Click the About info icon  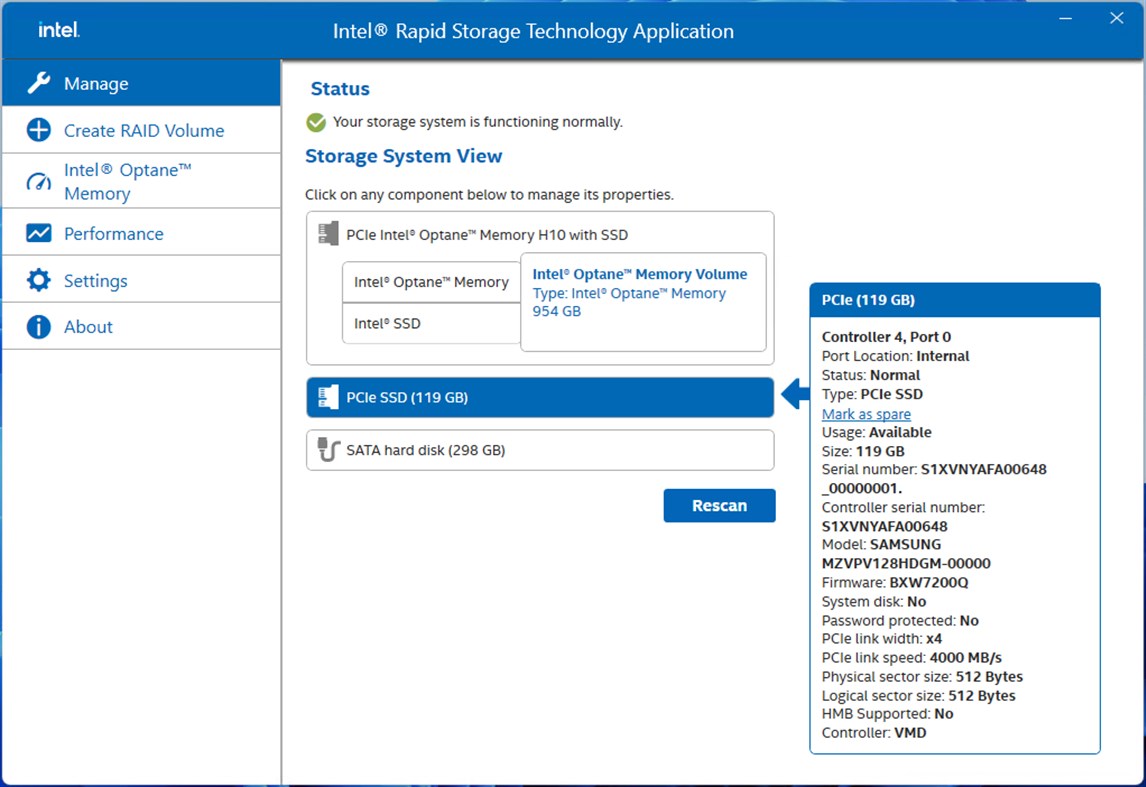37,326
